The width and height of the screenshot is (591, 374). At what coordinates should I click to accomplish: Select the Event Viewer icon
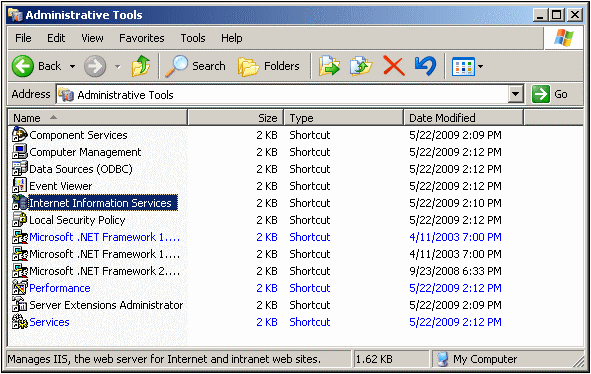(20, 185)
